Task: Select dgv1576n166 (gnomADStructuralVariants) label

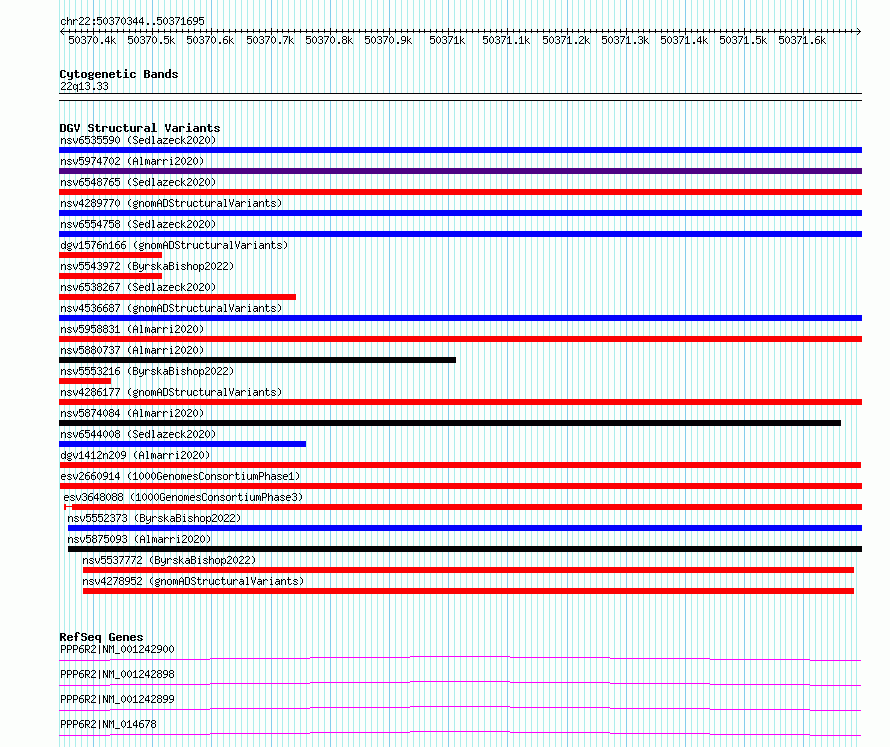Action: click(x=174, y=245)
